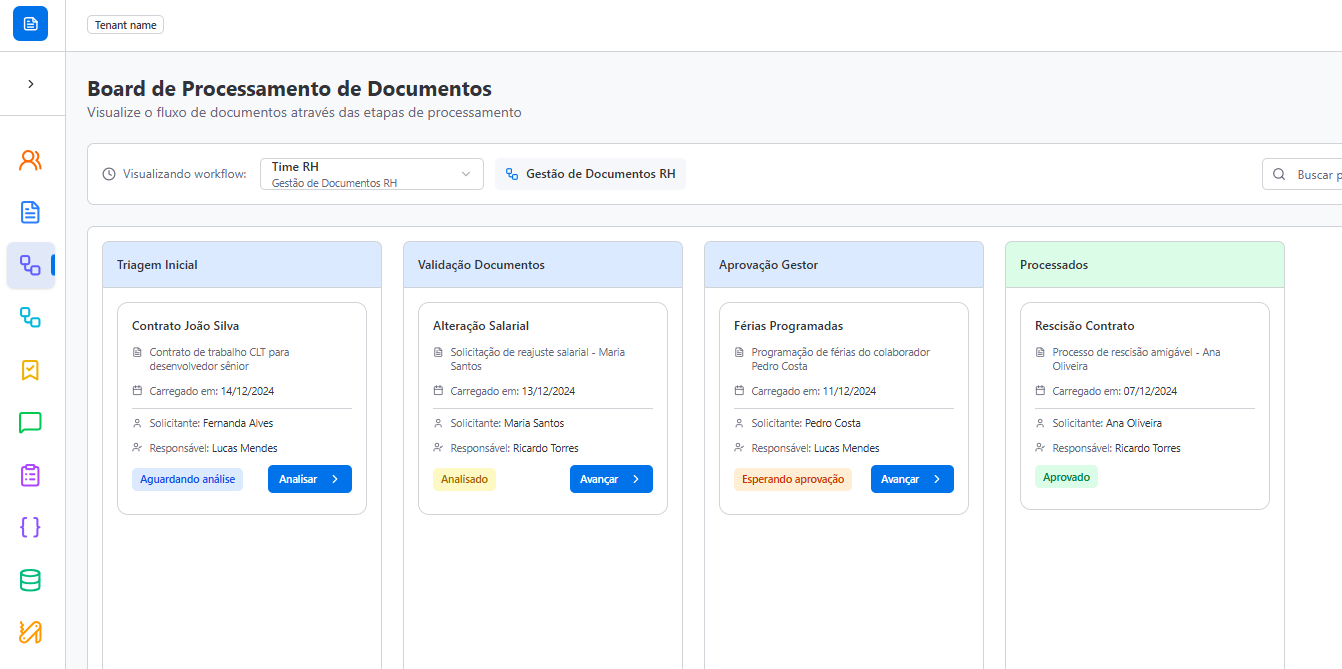
Task: Open the Time RH workflow dropdown
Action: (371, 174)
